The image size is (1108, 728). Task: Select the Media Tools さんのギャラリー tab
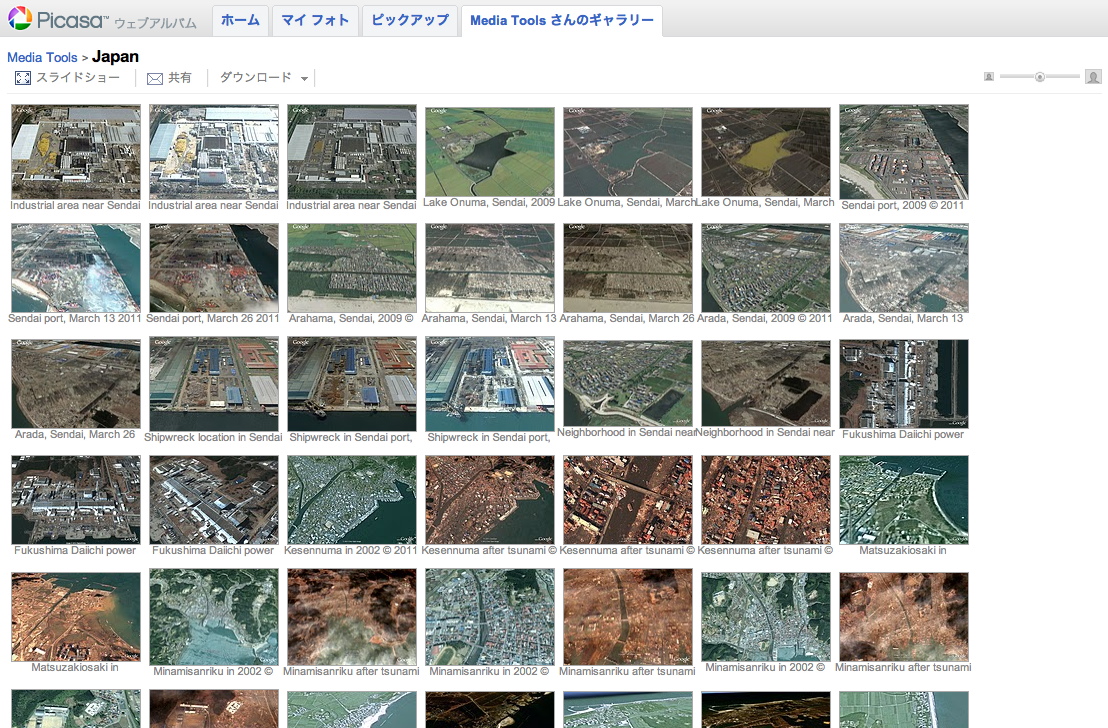coord(562,20)
